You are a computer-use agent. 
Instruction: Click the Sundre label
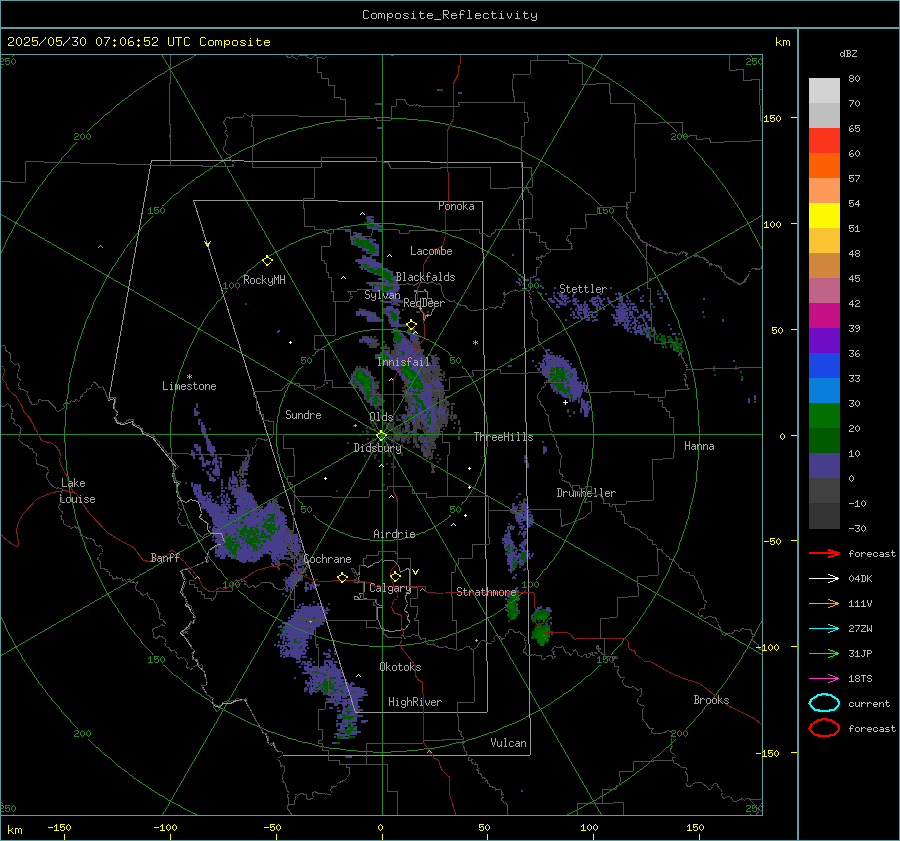pos(303,414)
